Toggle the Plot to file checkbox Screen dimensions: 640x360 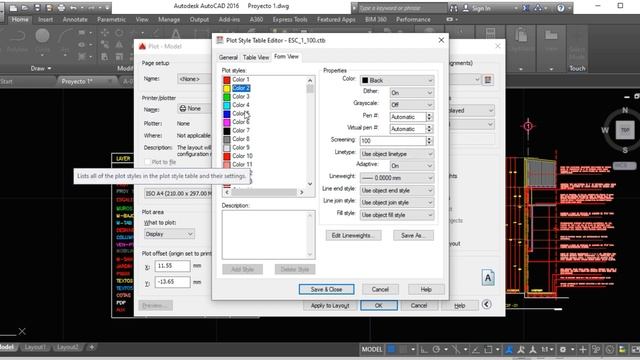click(148, 162)
